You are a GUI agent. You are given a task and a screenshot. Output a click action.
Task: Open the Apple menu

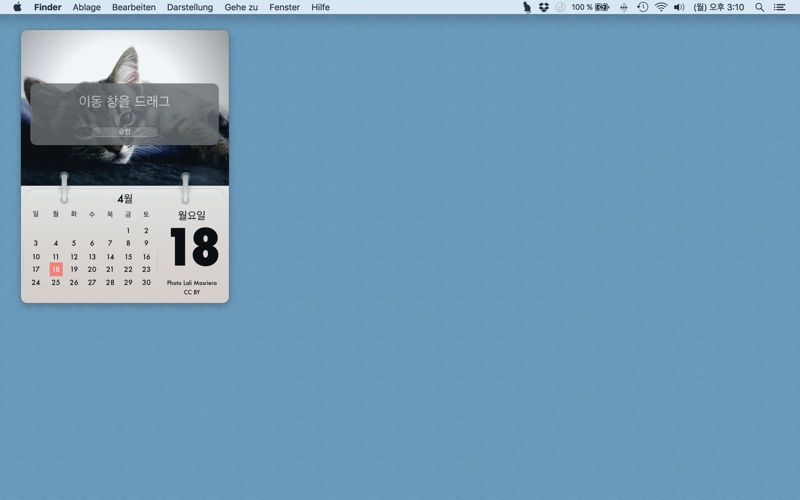17,7
